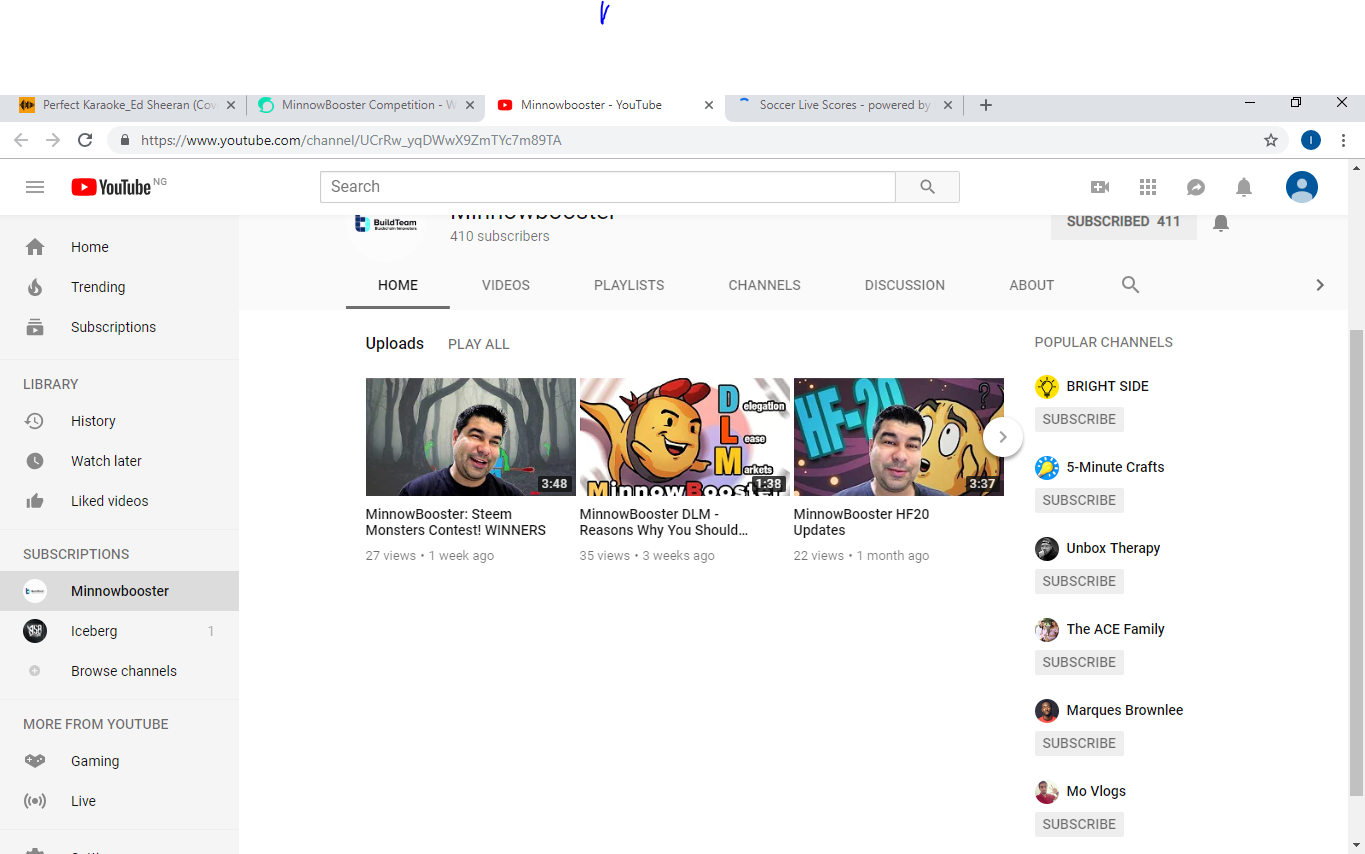Screen dimensions: 1365x854
Task: Reload page with browser refresh icon
Action: coord(85,140)
